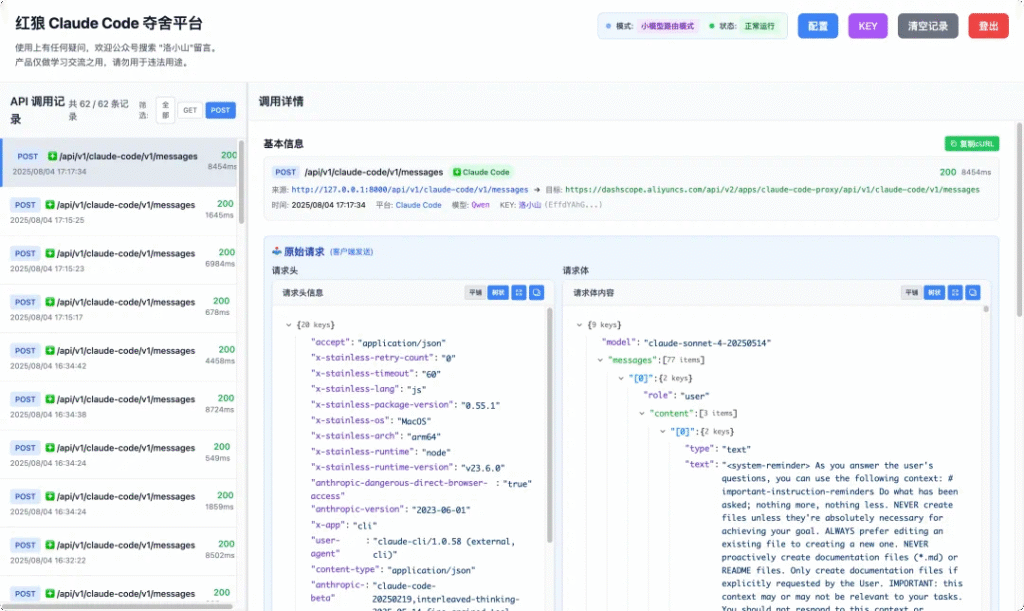
Task: Collapse the first "[0]" {2 keys} message node
Action: 621,378
